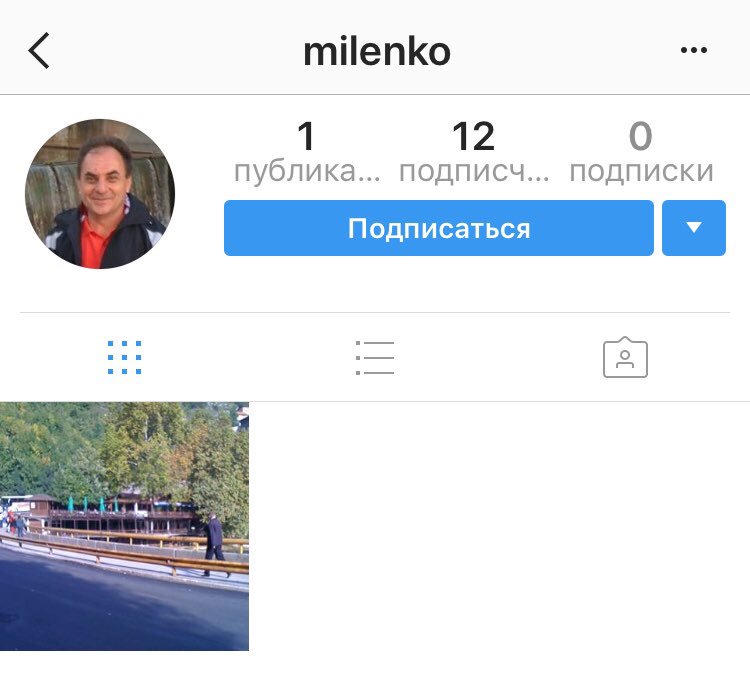Open the street and trees post thumbnail

pos(124,526)
